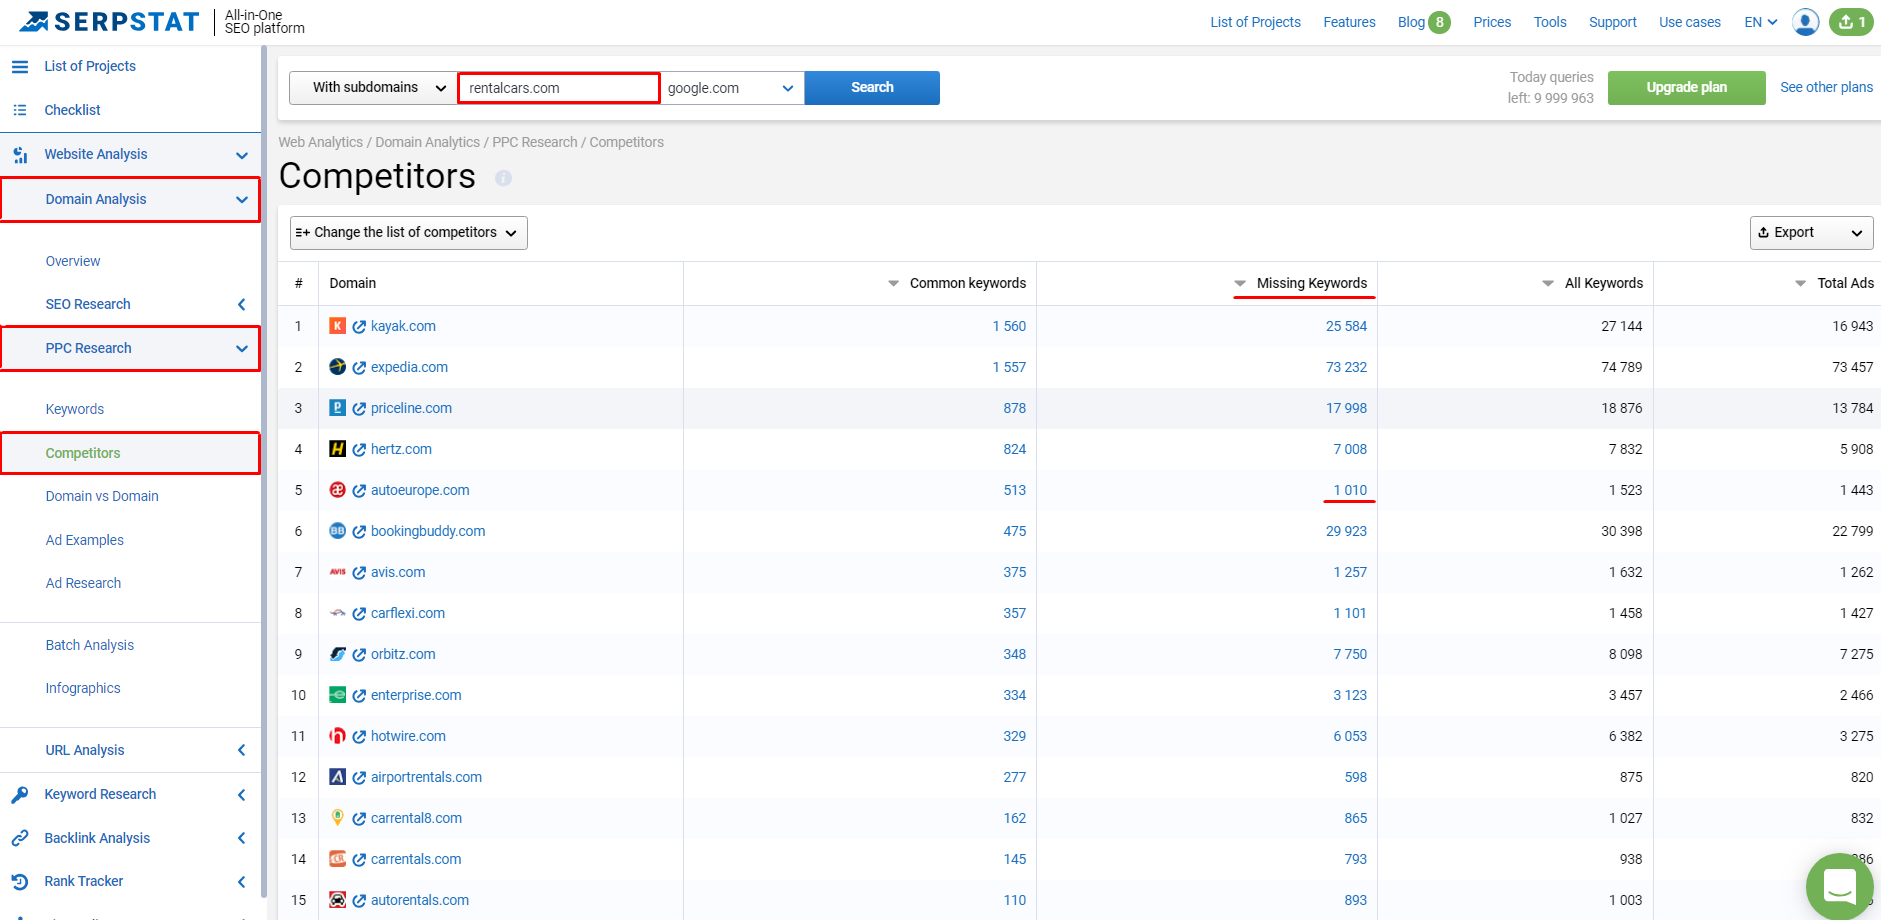The width and height of the screenshot is (1881, 920).
Task: Open Infographics page
Action: 83,688
